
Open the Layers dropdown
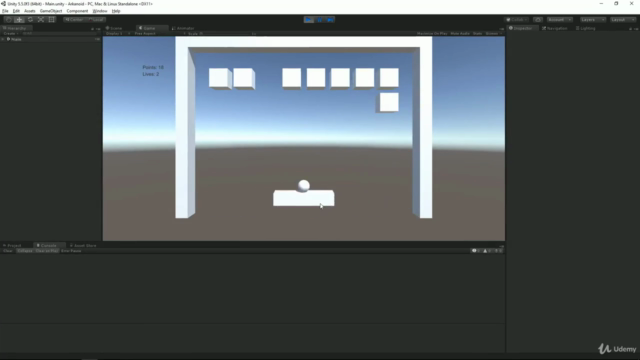[x=592, y=20]
